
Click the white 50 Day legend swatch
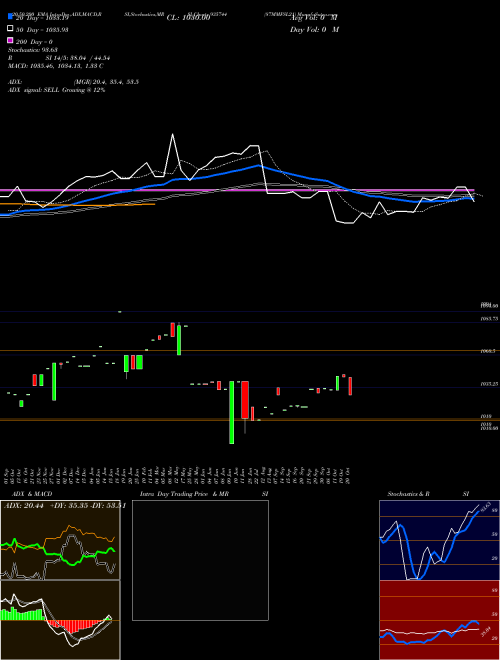coord(11,29)
